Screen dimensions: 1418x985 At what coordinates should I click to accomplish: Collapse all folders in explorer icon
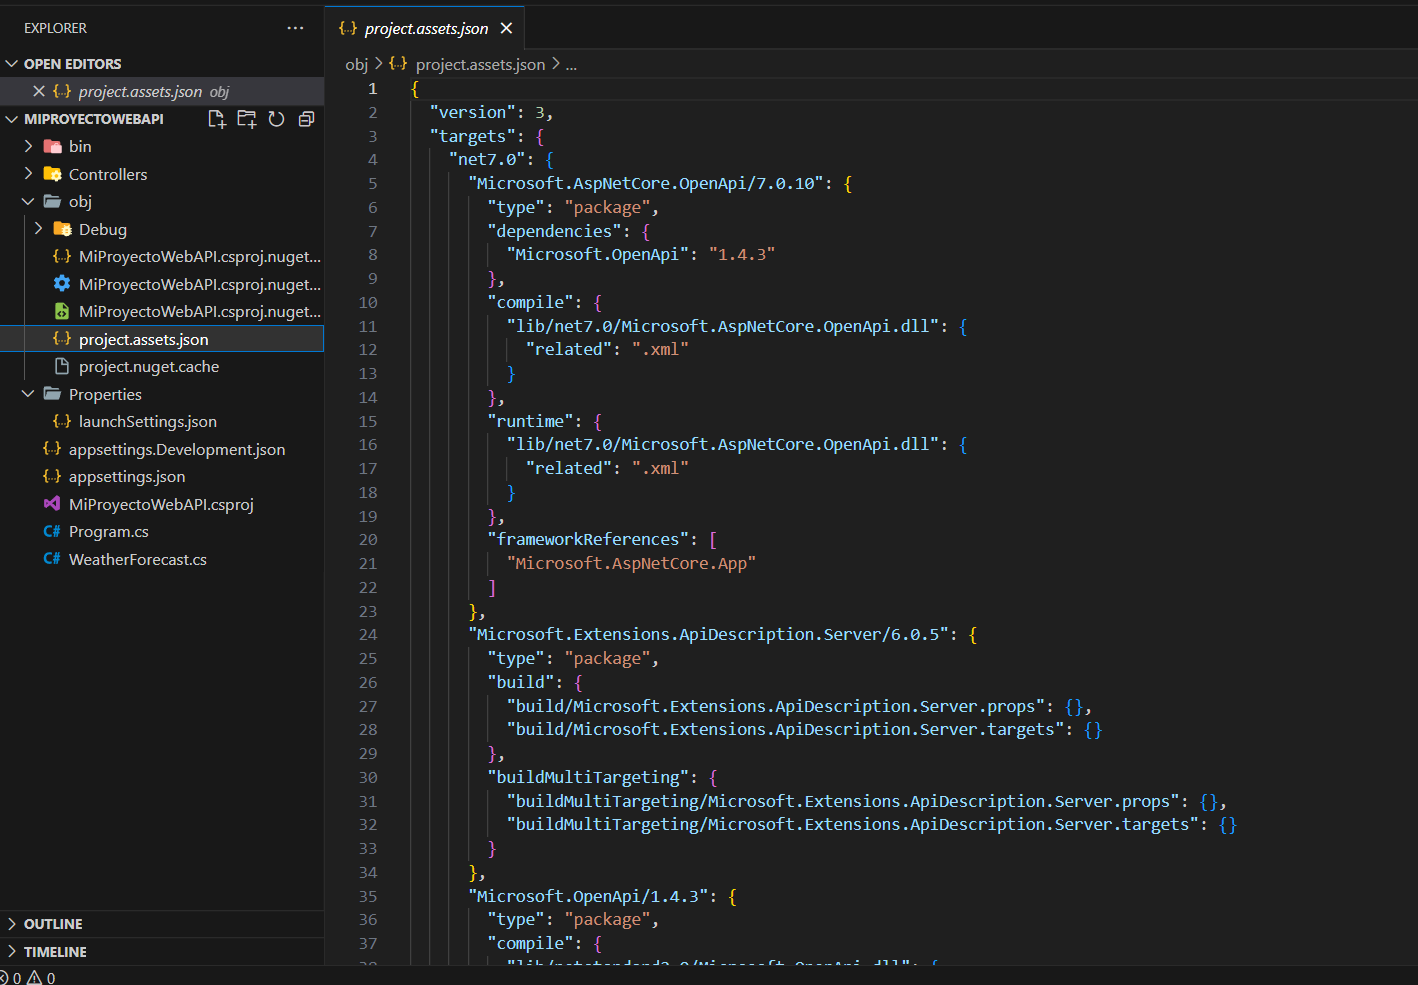tap(306, 119)
